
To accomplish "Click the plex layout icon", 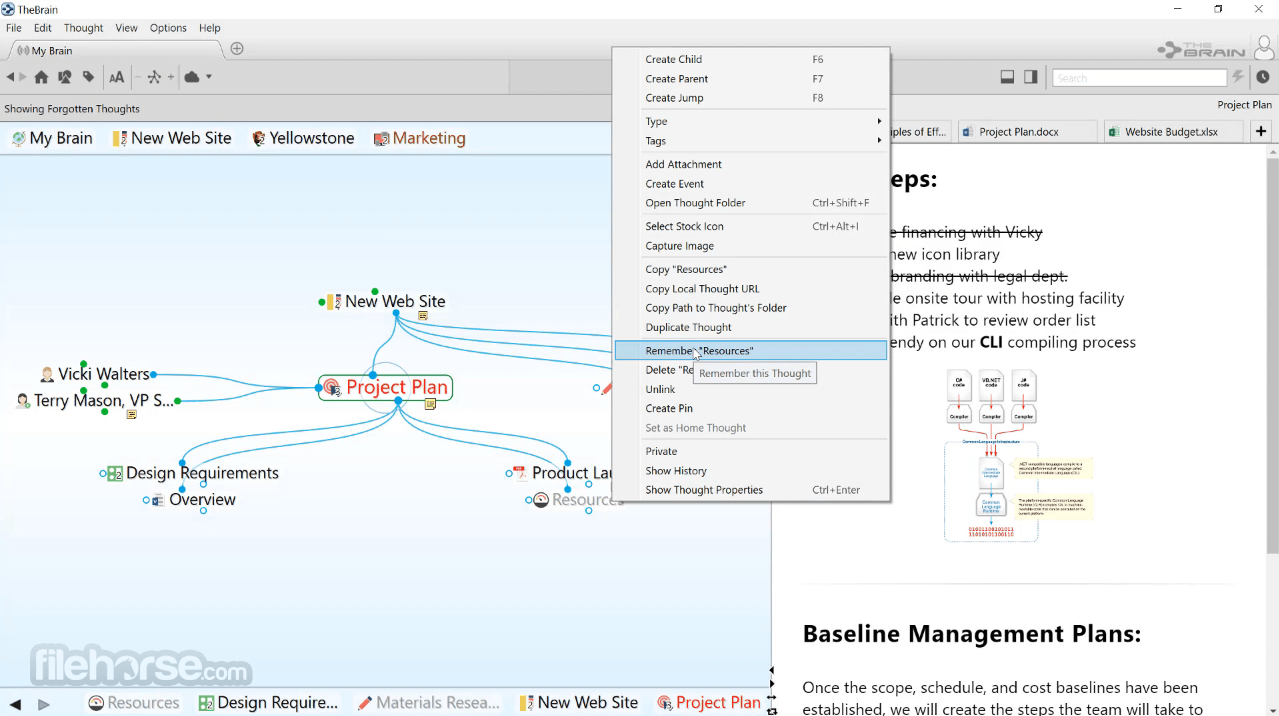I will (154, 77).
